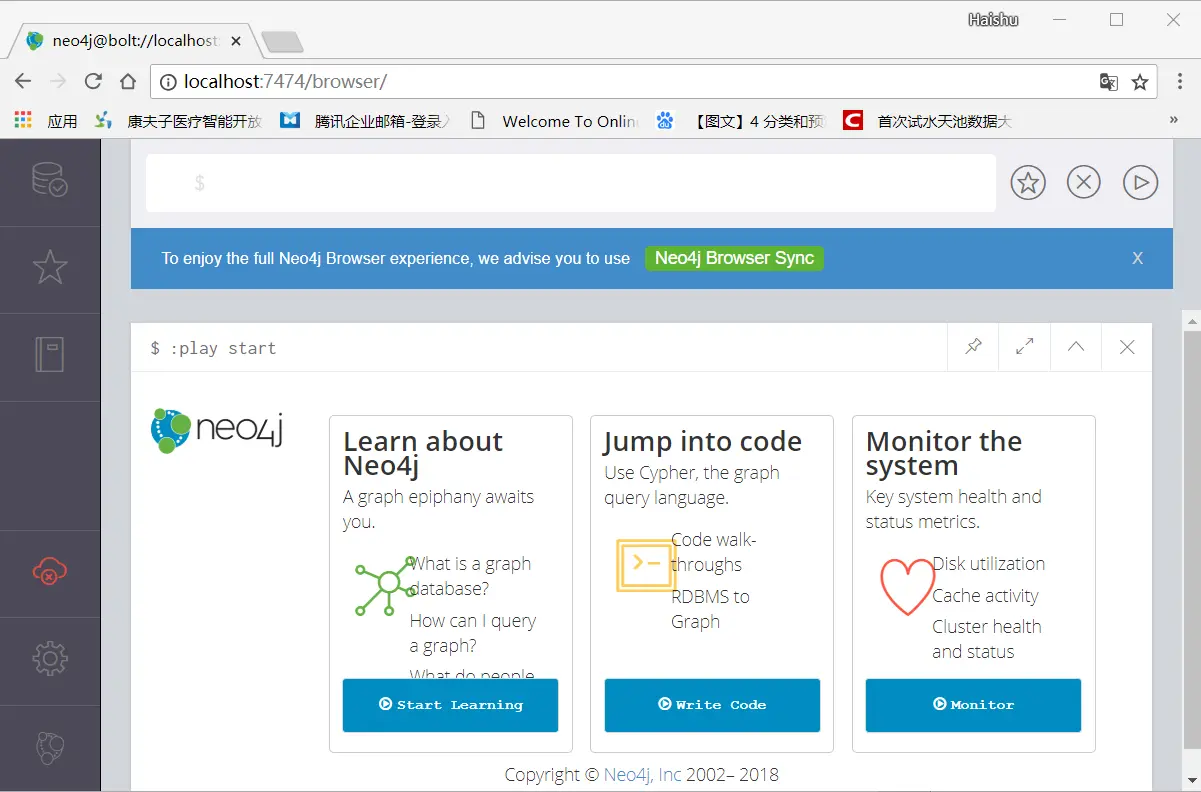Click the graph nodes illustration icon
The image size is (1201, 792).
384,585
